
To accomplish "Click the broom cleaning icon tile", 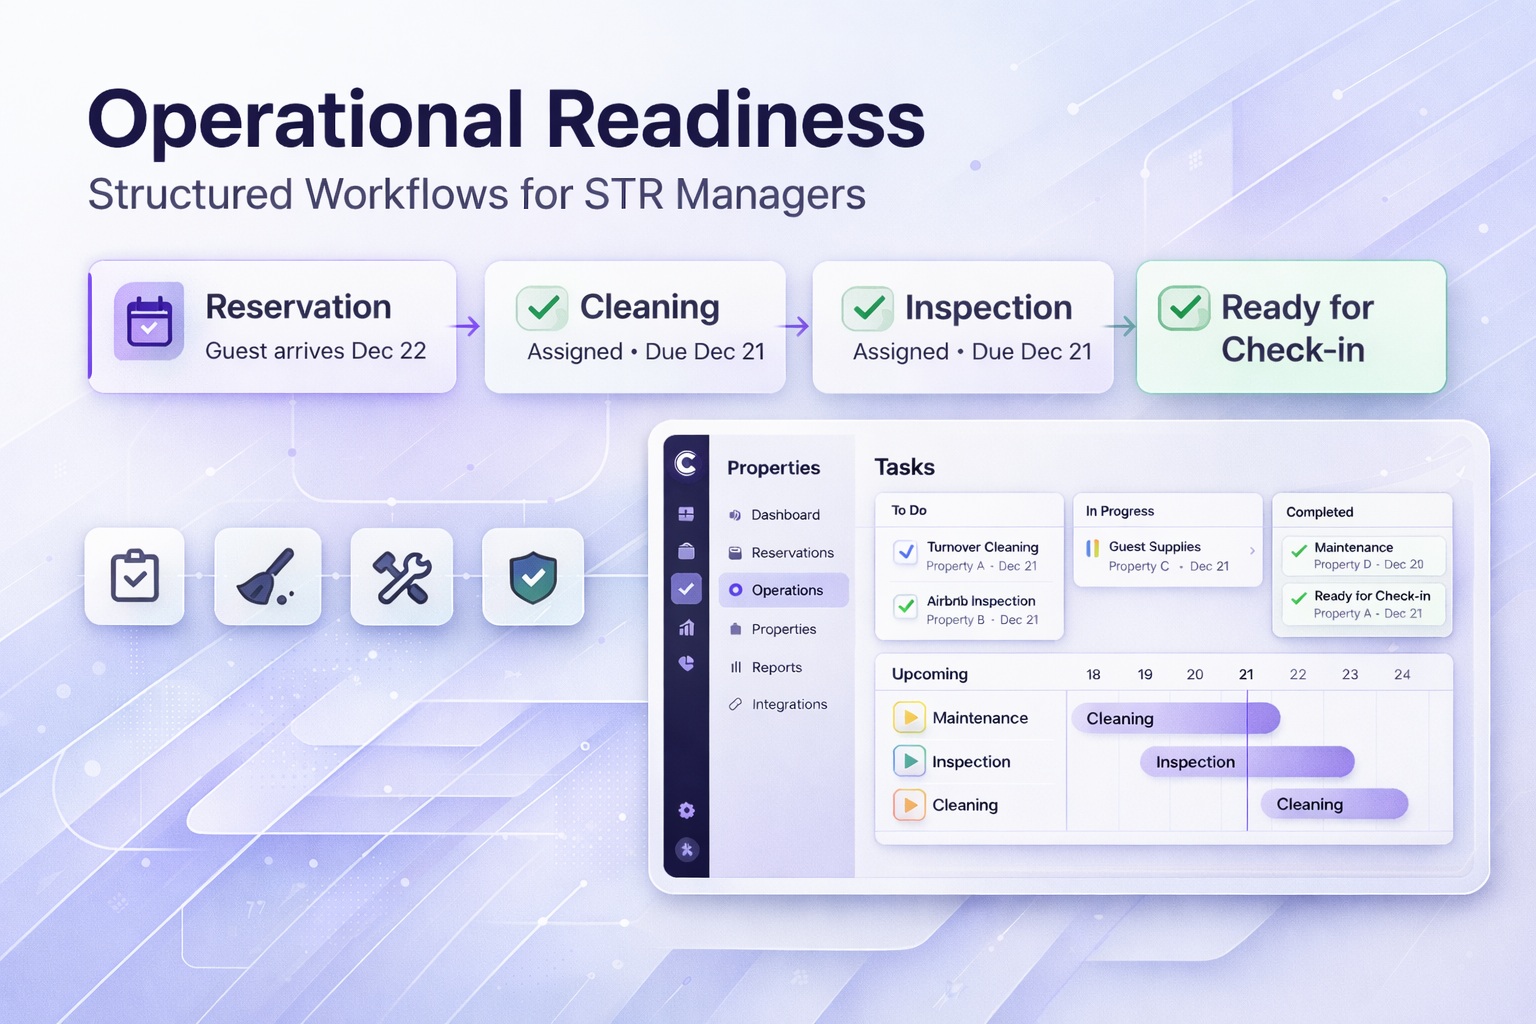I will pyautogui.click(x=267, y=577).
